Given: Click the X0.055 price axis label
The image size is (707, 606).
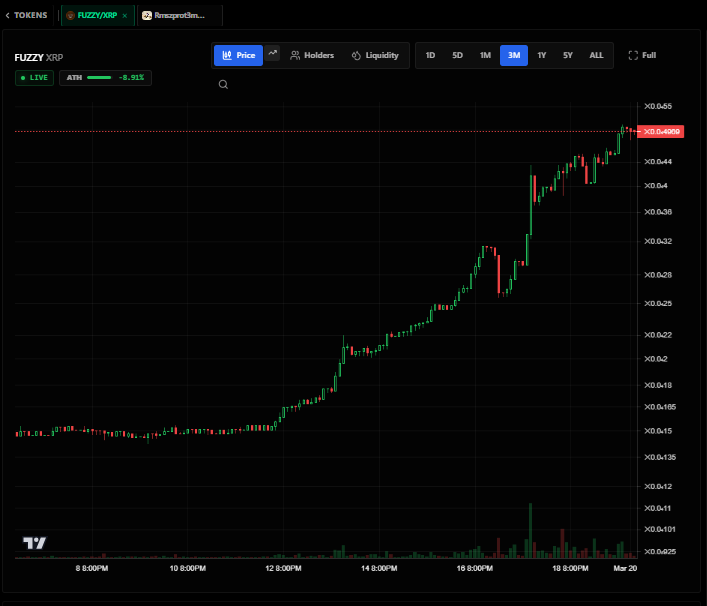Looking at the screenshot, I should click(658, 106).
